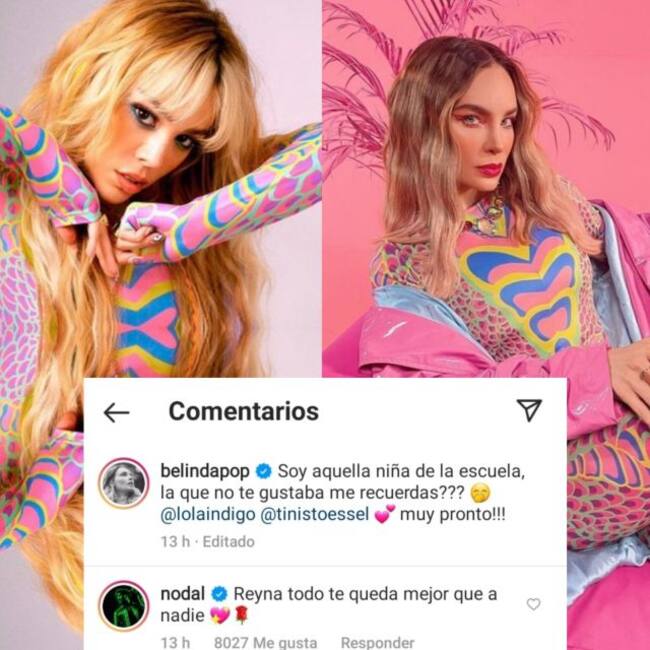
Task: Like nodal's comment with the heart
Action: point(534,604)
